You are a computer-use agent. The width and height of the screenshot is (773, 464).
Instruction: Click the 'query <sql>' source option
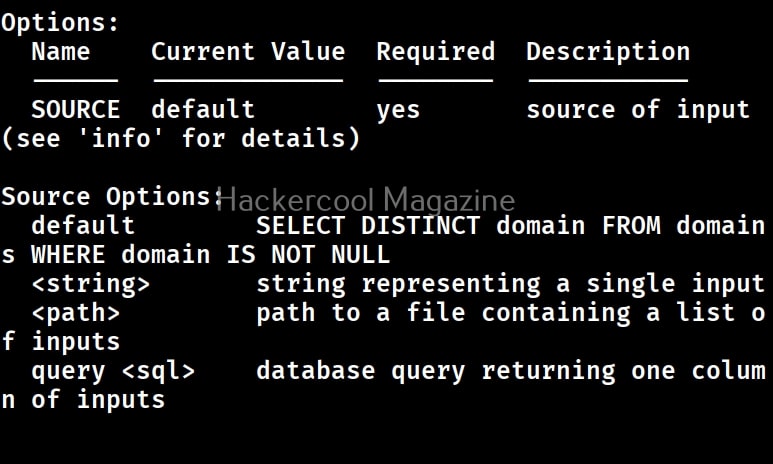(x=113, y=371)
